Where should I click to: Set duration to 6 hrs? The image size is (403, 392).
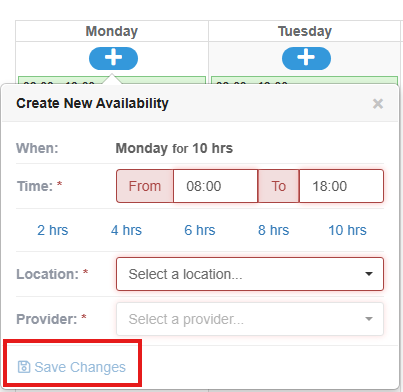coord(200,230)
